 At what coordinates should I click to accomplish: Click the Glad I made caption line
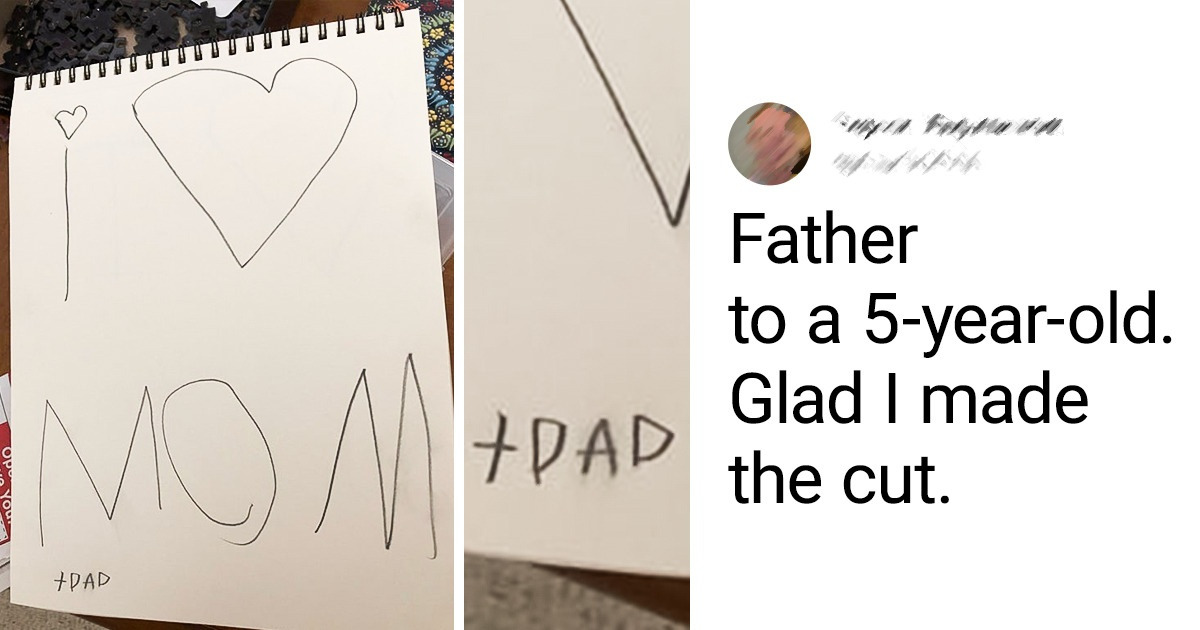click(908, 400)
